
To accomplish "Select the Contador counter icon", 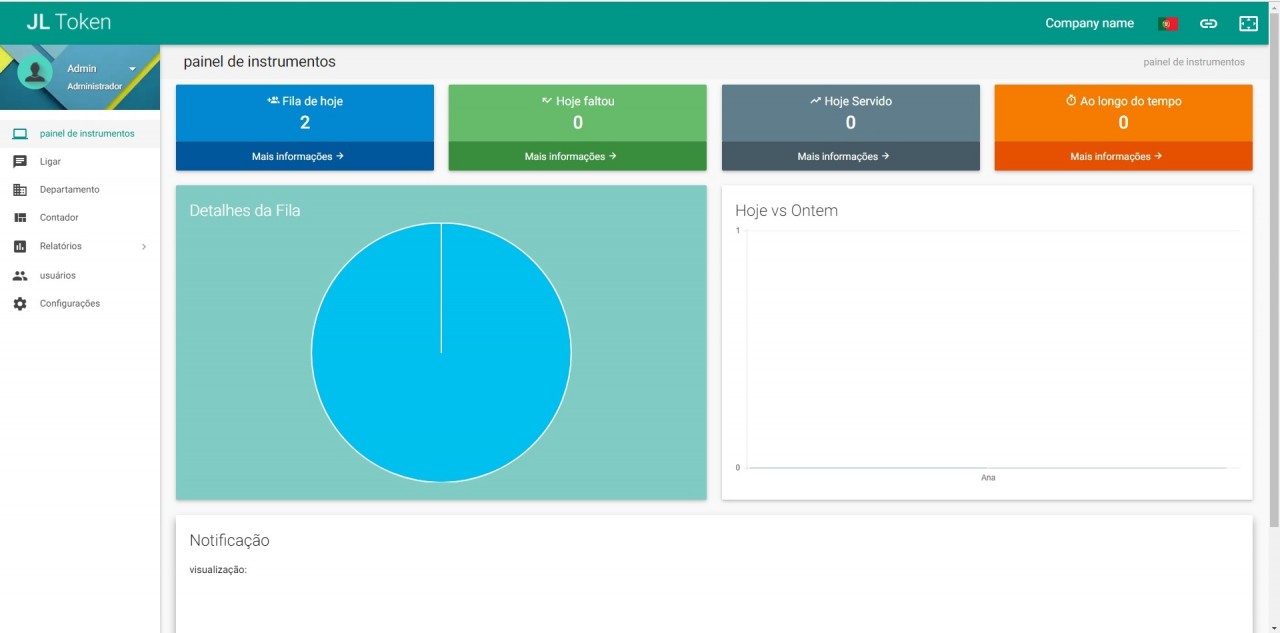I will coord(19,217).
